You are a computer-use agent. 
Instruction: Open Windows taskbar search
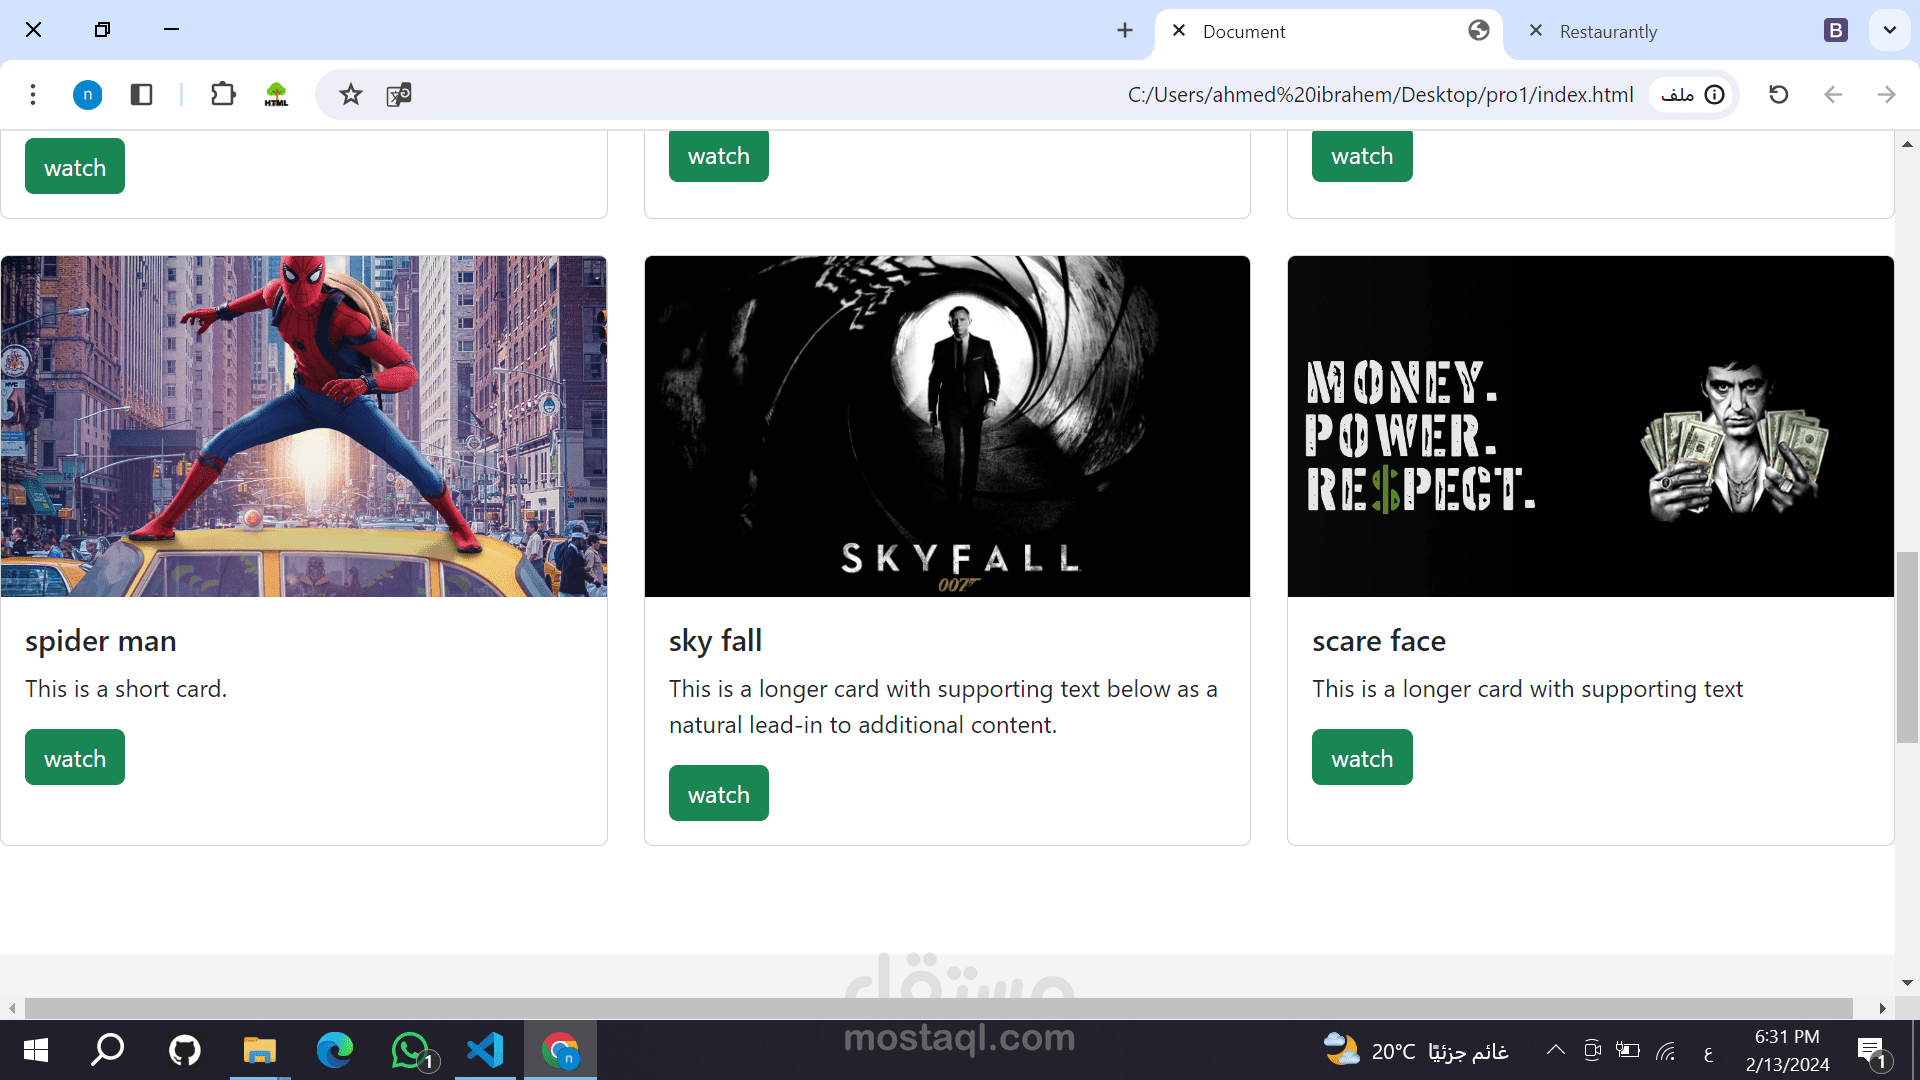tap(108, 1050)
